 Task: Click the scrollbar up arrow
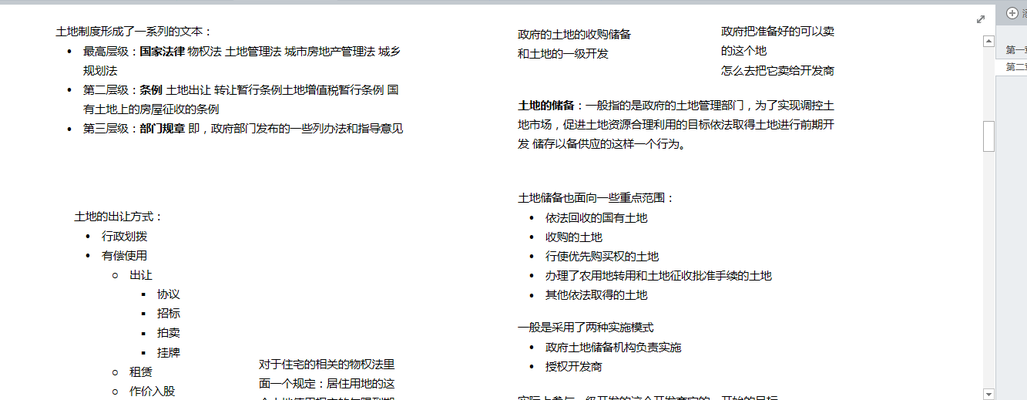click(x=988, y=42)
